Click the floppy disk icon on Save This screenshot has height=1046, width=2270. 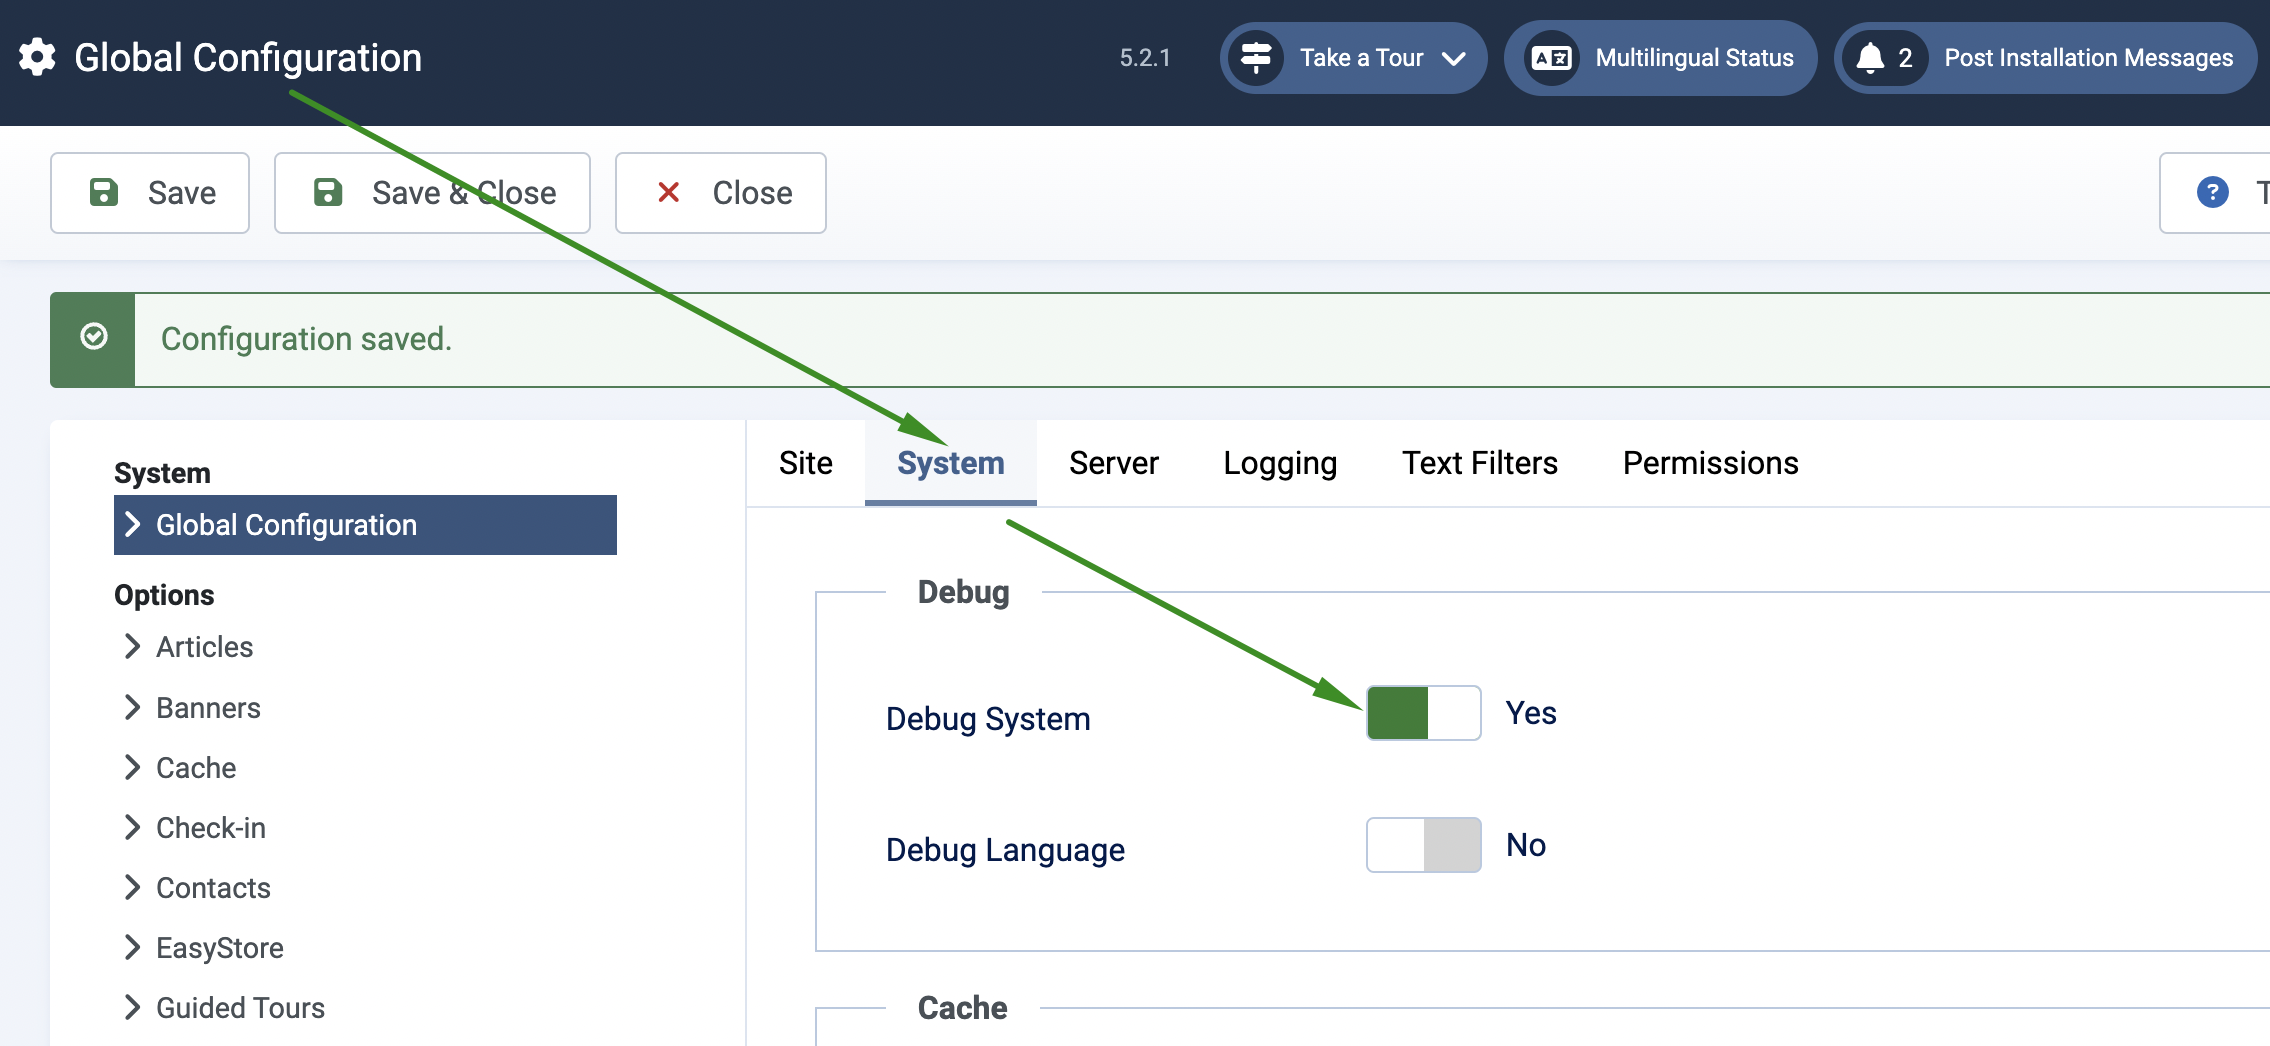coord(104,192)
